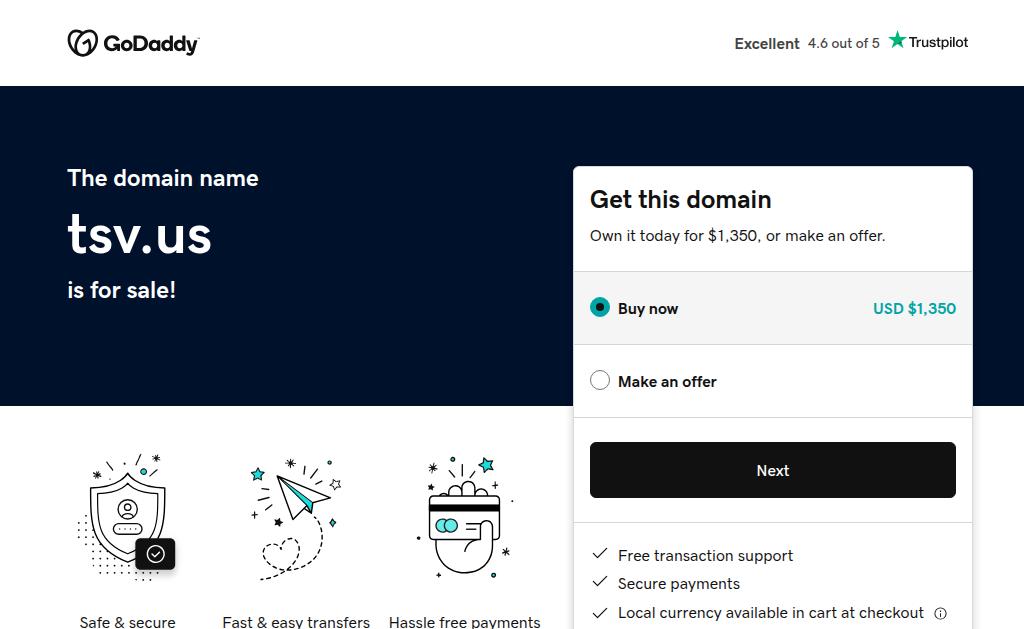The image size is (1024, 629).
Task: Select the Buy now radio option
Action: click(x=600, y=308)
